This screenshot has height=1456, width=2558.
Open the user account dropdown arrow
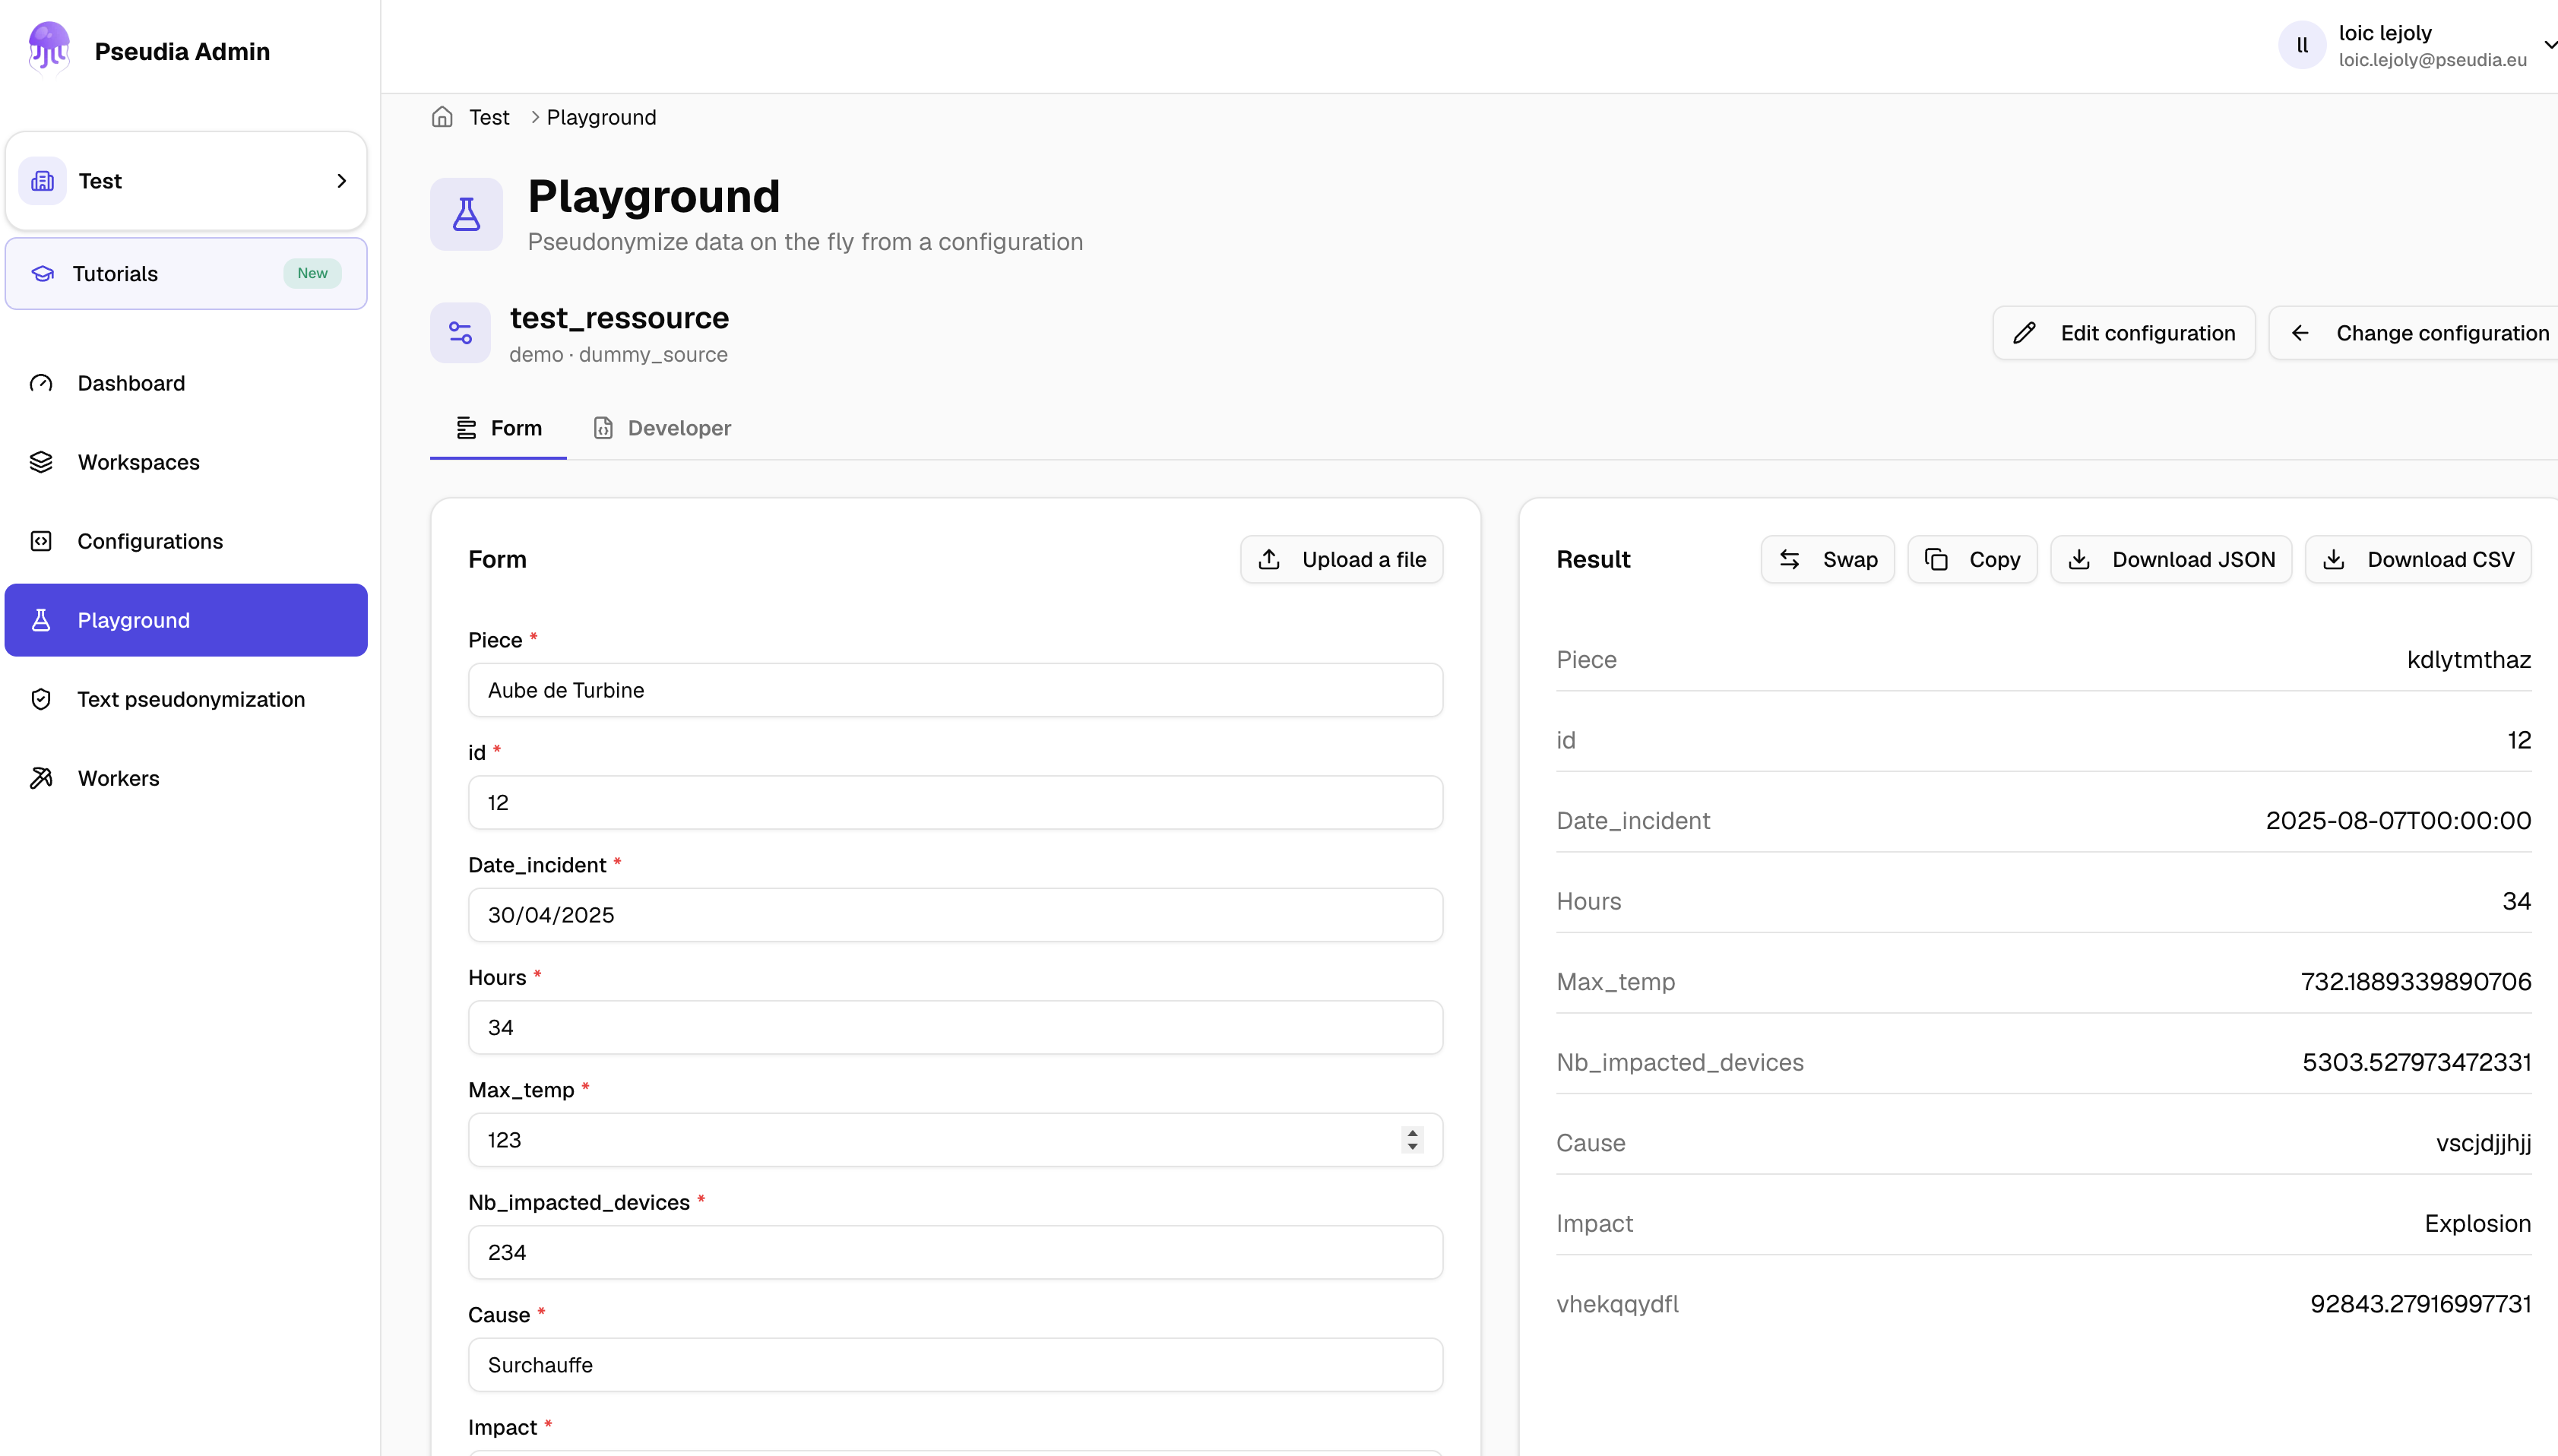2549,45
